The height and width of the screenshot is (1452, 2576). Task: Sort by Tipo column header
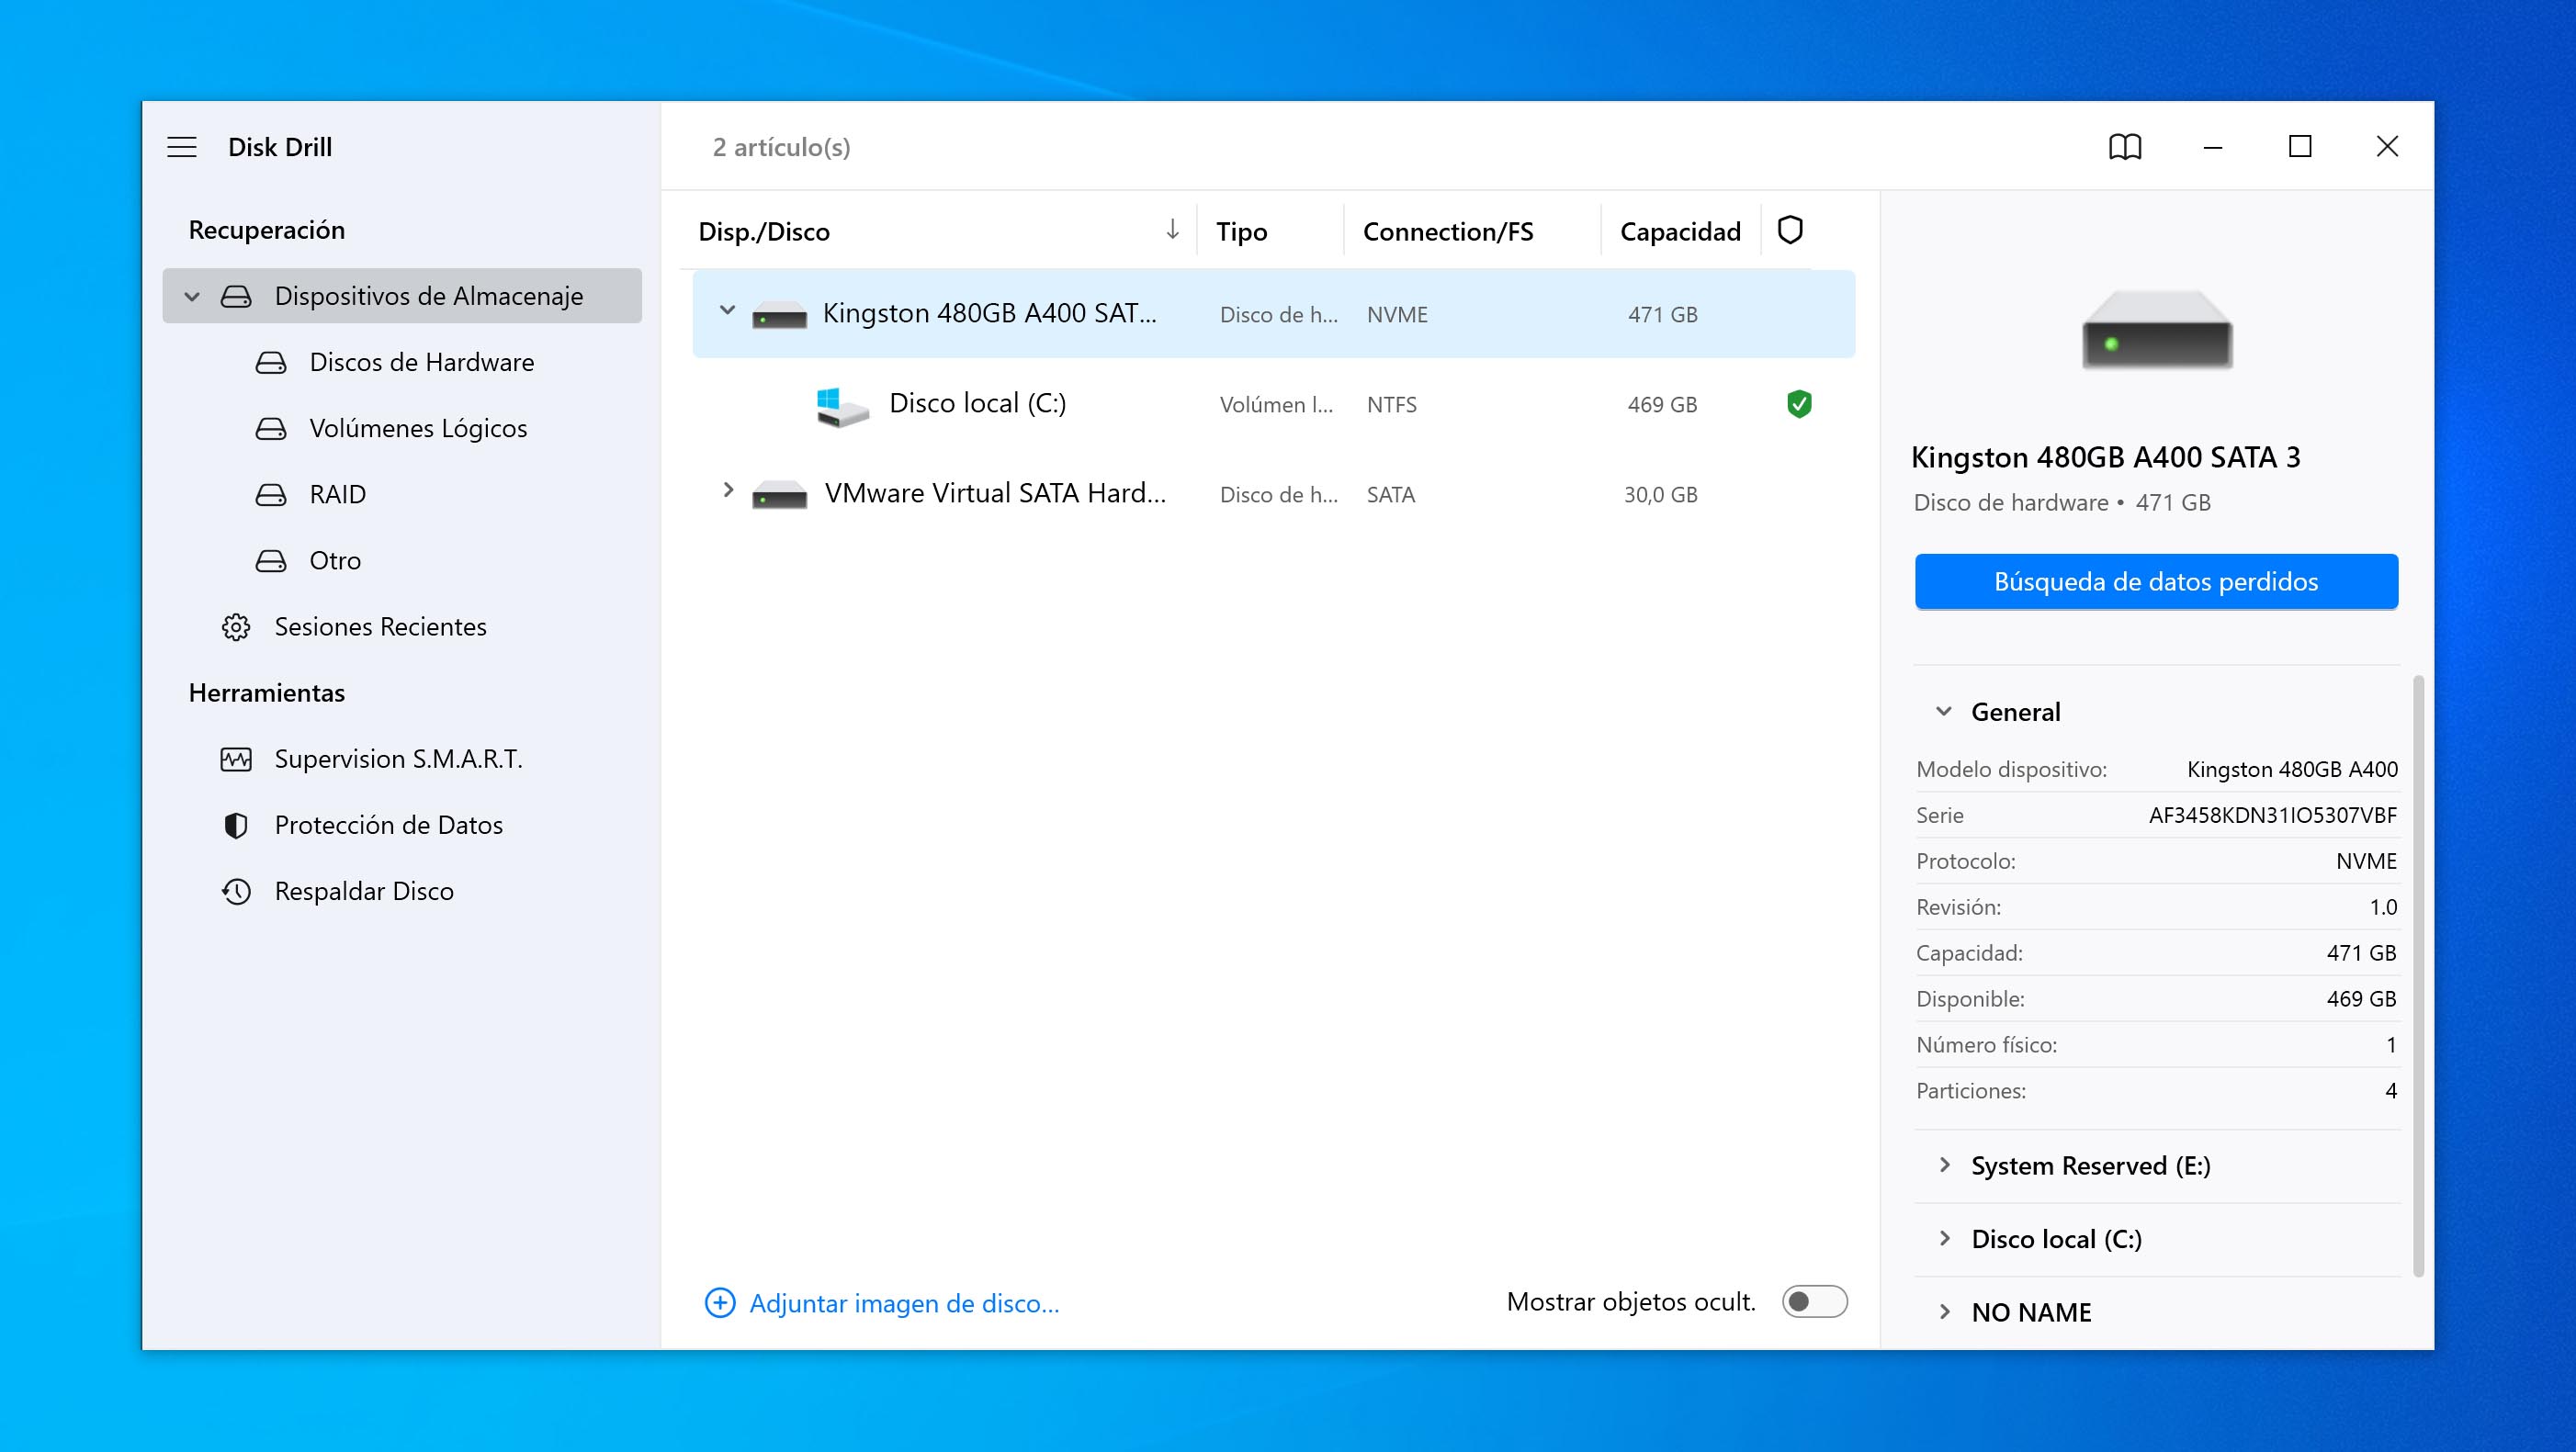pos(1241,231)
